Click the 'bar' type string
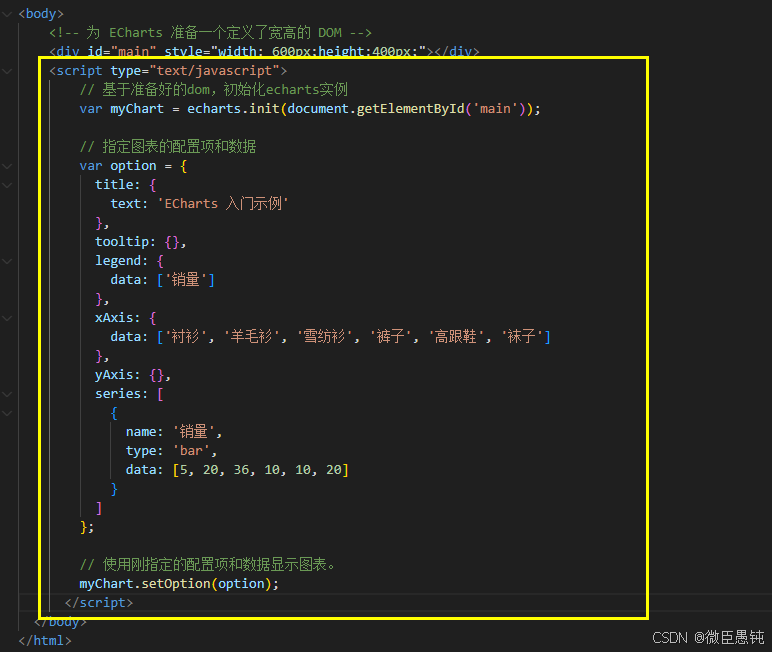 192,451
